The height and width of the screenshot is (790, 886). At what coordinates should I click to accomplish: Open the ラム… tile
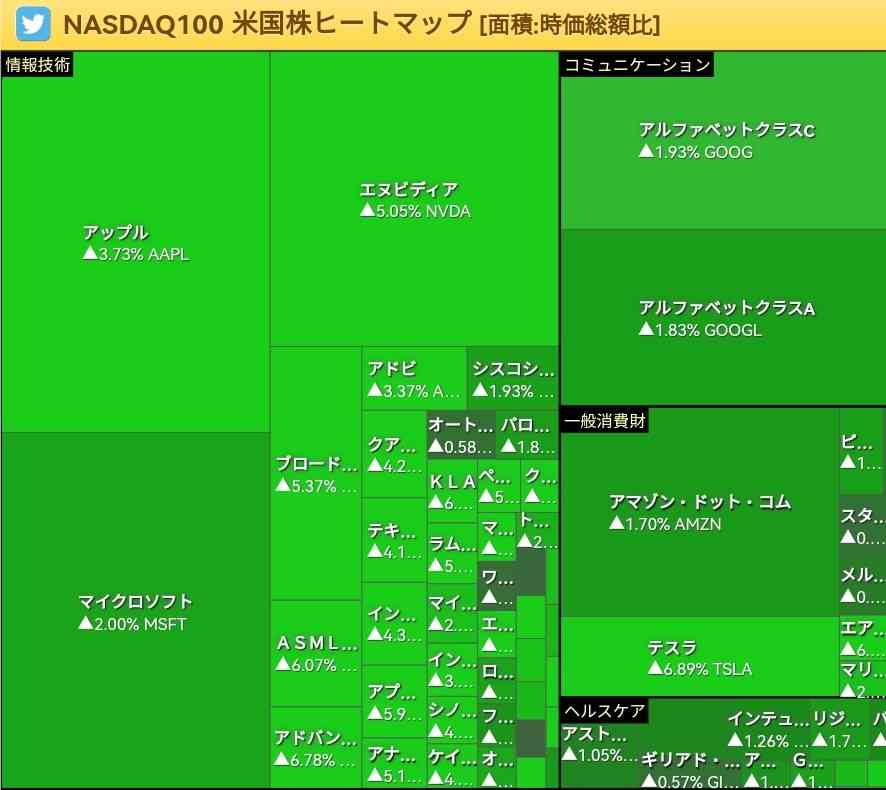(452, 554)
